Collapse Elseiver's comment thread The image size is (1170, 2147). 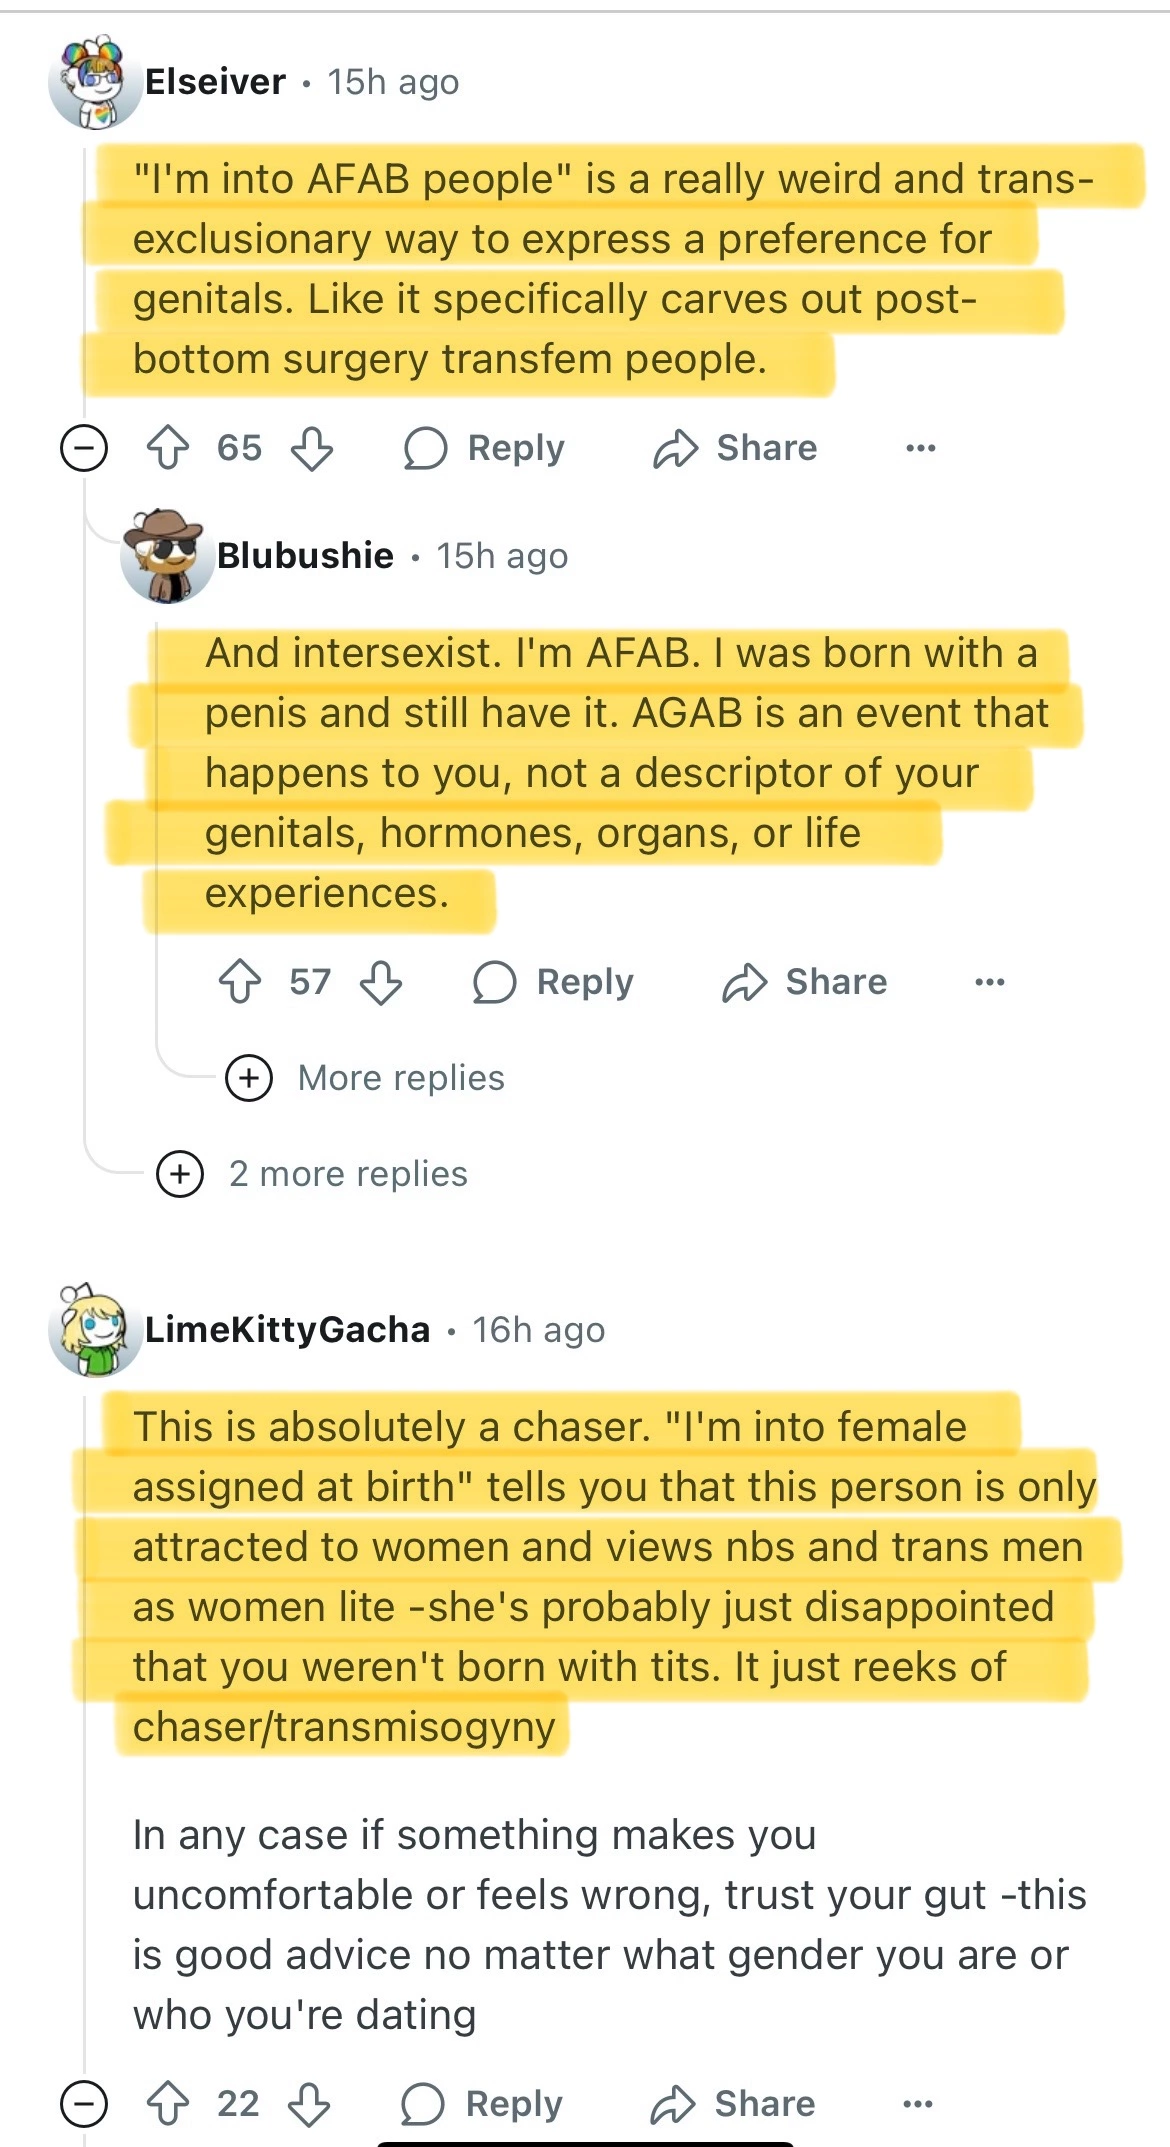coord(84,448)
